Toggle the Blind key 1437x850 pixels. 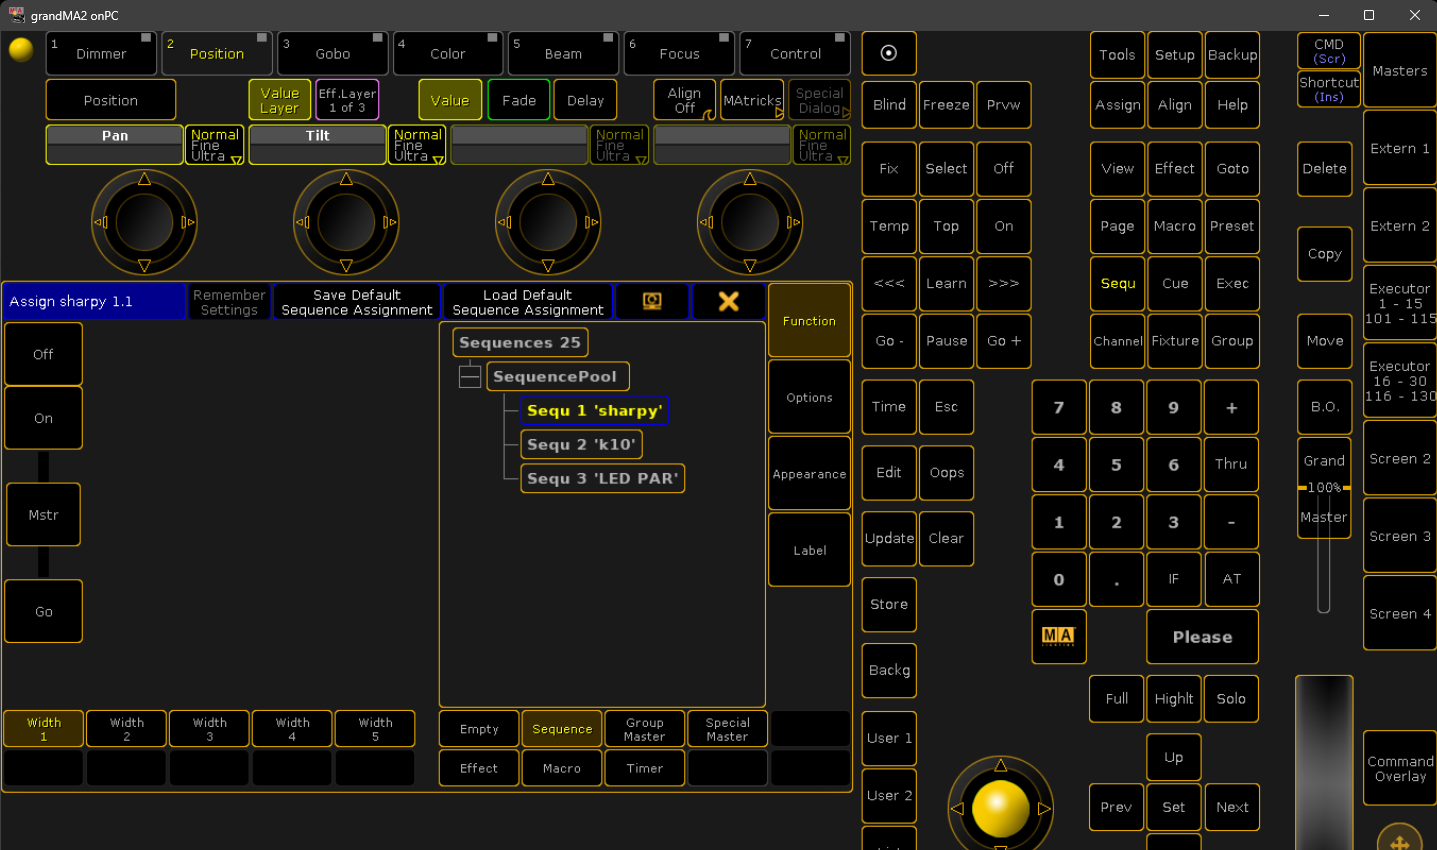pos(889,104)
